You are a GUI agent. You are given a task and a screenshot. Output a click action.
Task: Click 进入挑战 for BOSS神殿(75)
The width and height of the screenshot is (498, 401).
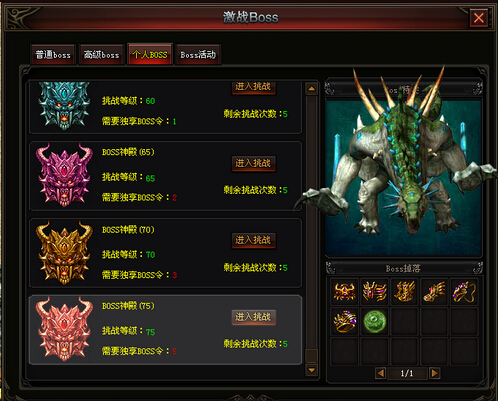point(253,317)
